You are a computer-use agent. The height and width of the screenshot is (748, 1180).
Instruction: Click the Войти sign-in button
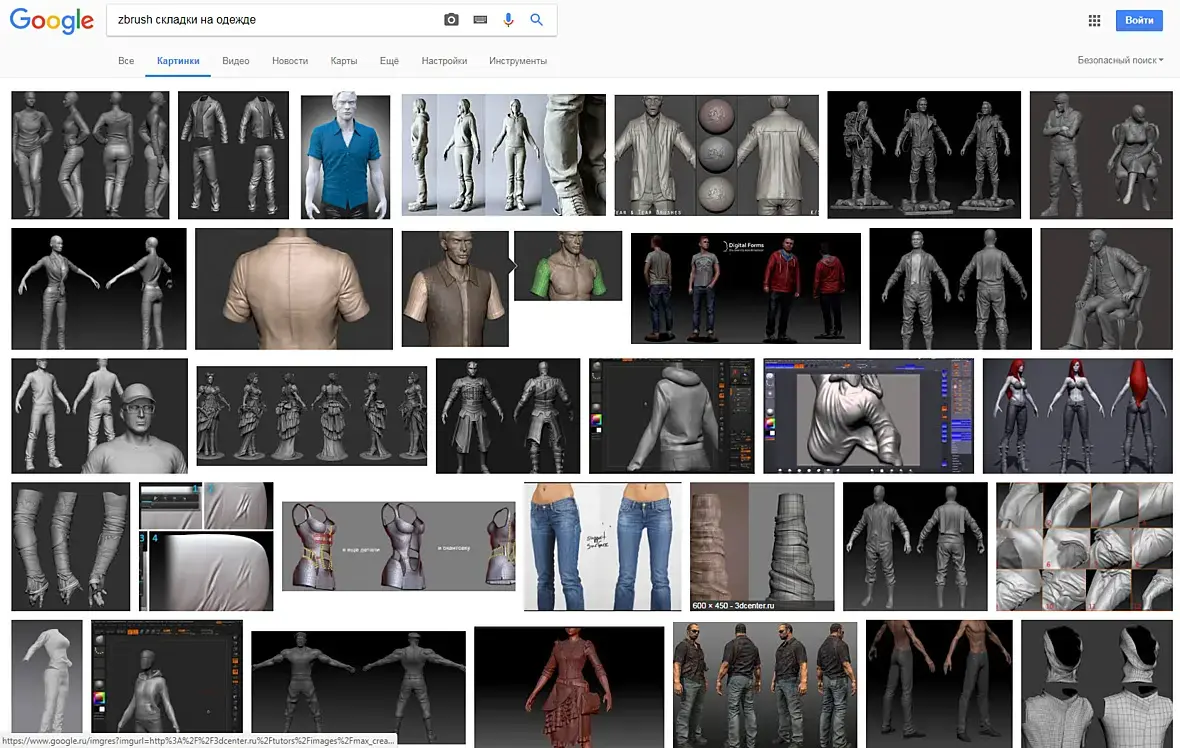[1139, 20]
